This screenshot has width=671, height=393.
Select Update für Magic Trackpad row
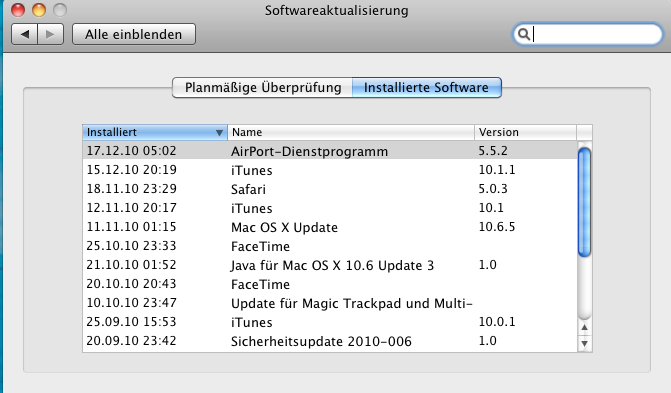click(330, 303)
